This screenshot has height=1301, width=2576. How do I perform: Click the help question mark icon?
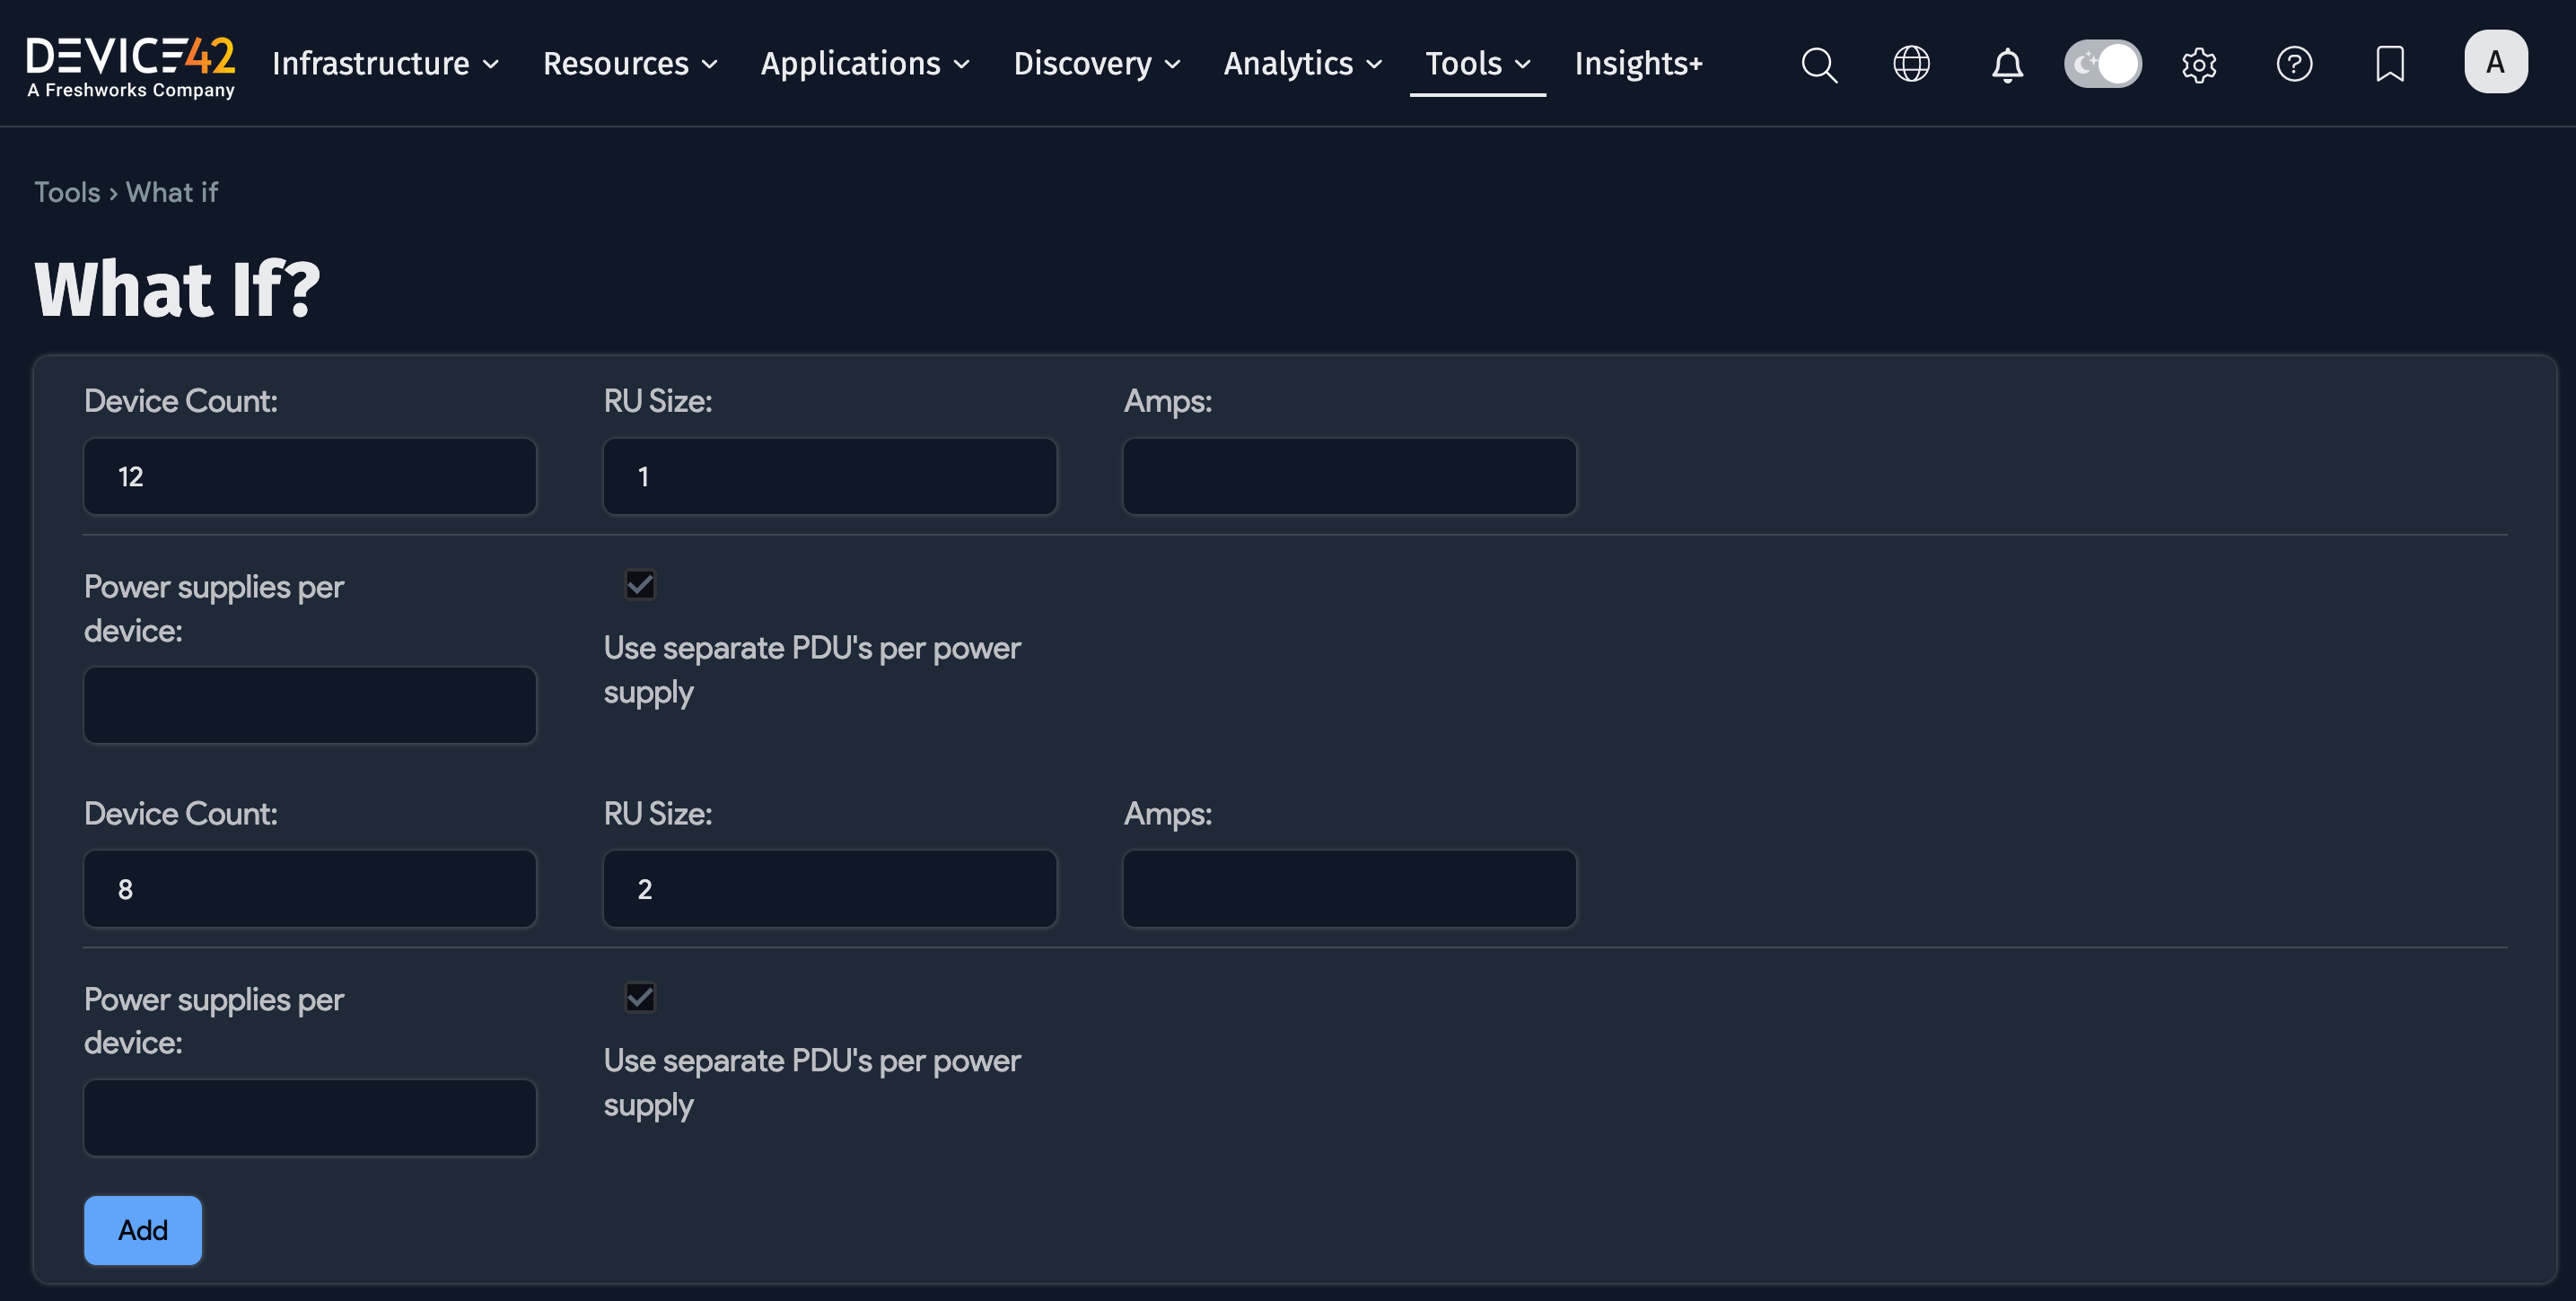pyautogui.click(x=2294, y=64)
